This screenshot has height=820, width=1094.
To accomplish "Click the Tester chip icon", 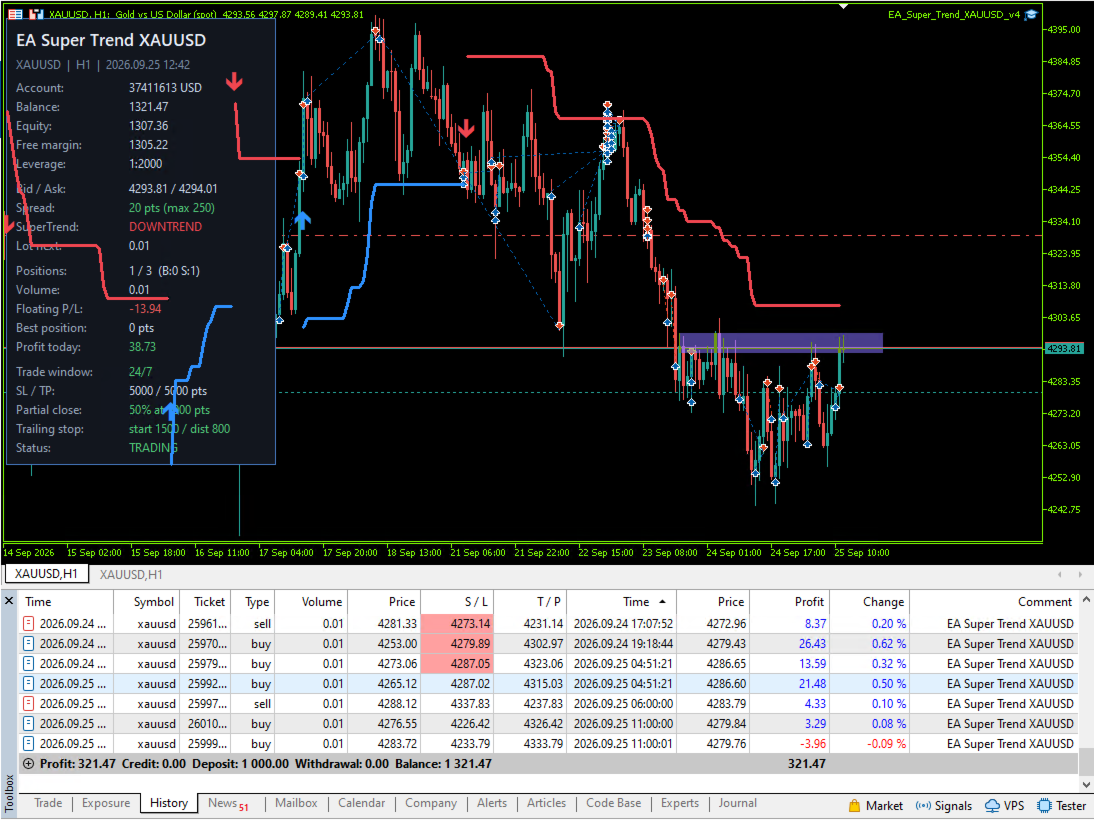I will click(1044, 806).
